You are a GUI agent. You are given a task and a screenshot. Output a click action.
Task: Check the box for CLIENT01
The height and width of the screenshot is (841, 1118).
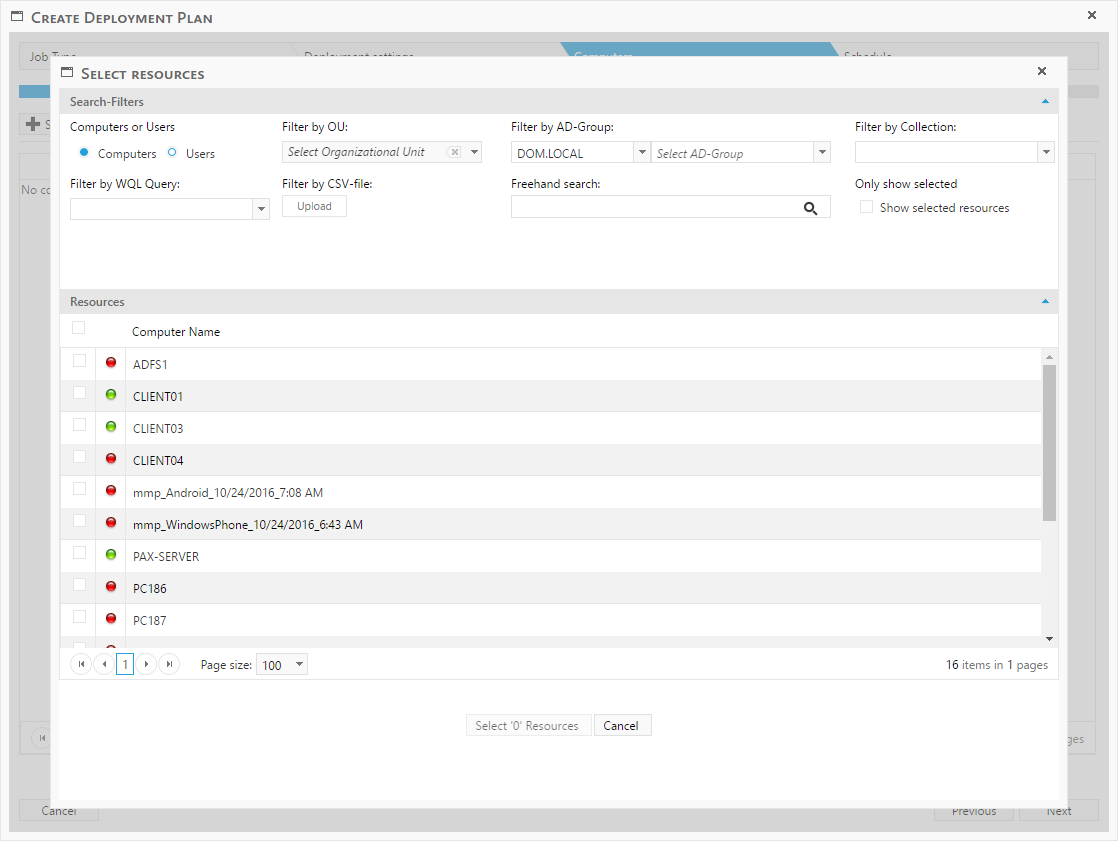coord(80,393)
